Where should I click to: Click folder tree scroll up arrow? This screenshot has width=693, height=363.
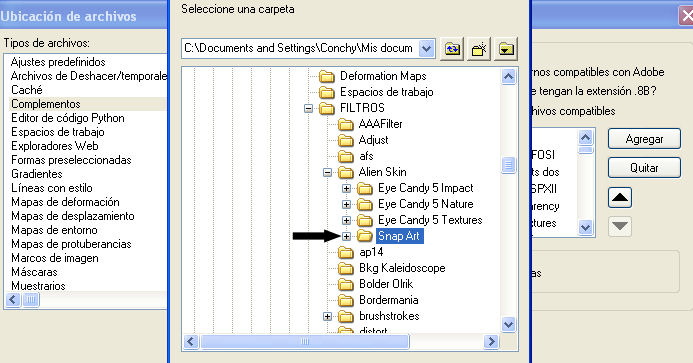pos(508,77)
